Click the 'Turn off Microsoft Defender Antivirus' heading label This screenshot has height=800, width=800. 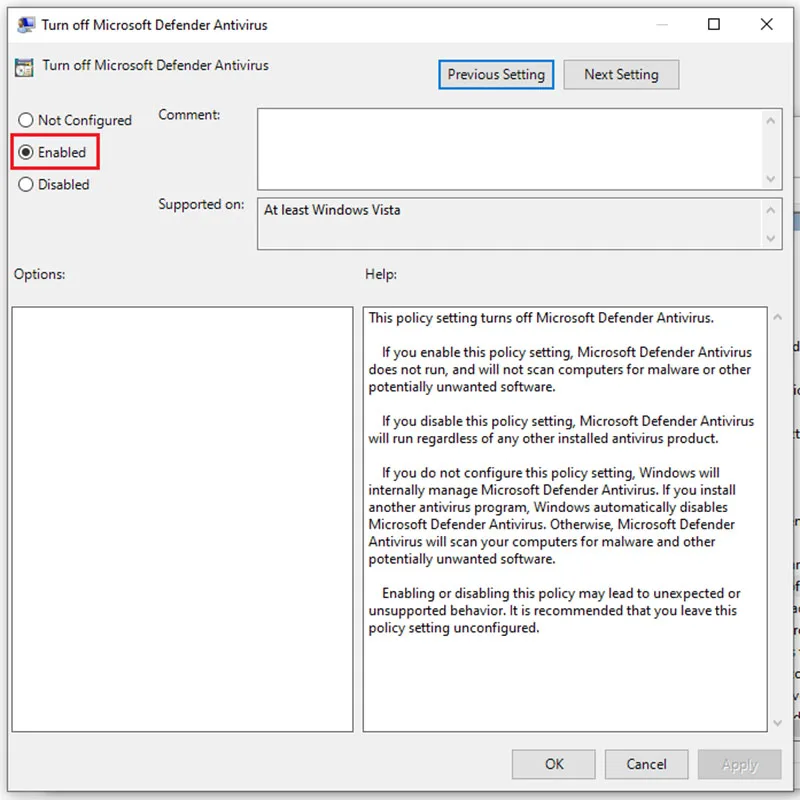tap(155, 65)
